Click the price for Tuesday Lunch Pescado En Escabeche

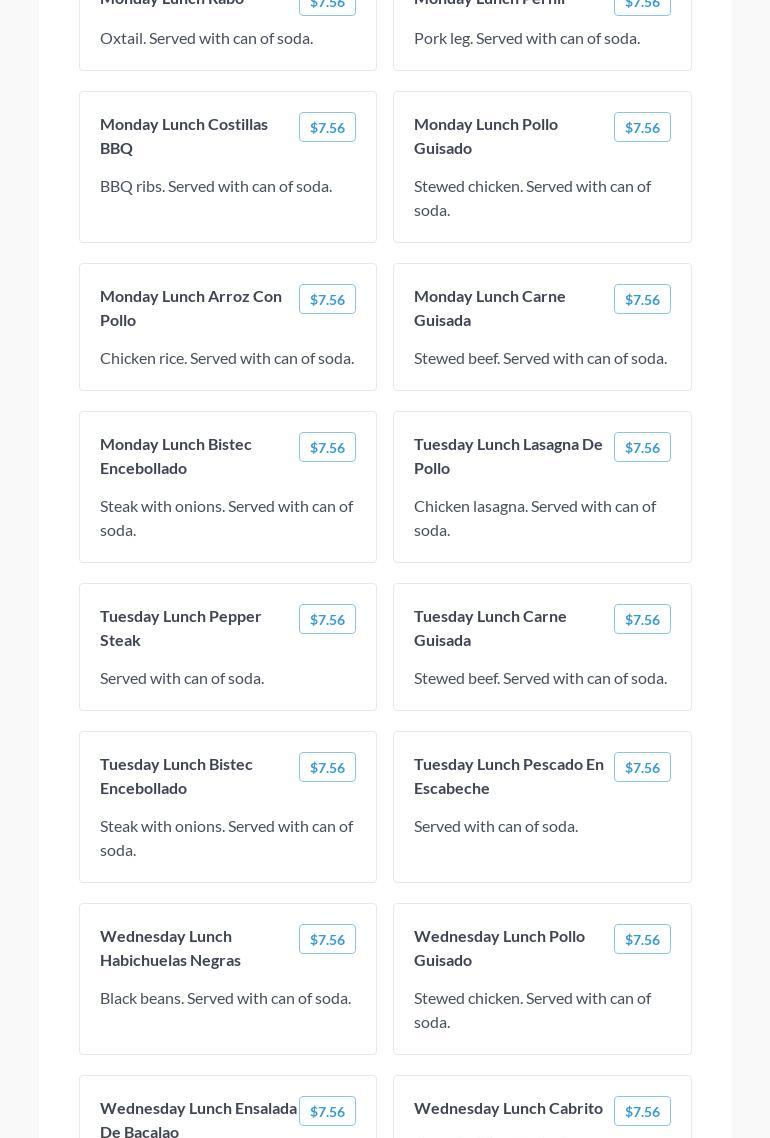coord(642,767)
